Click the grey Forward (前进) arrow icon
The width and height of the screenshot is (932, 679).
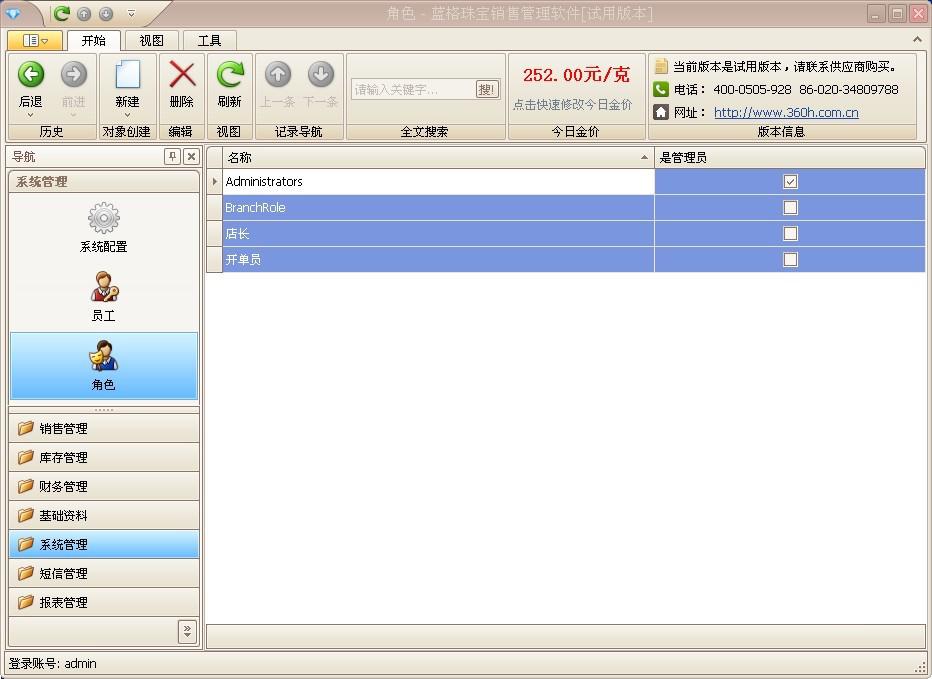pyautogui.click(x=74, y=74)
